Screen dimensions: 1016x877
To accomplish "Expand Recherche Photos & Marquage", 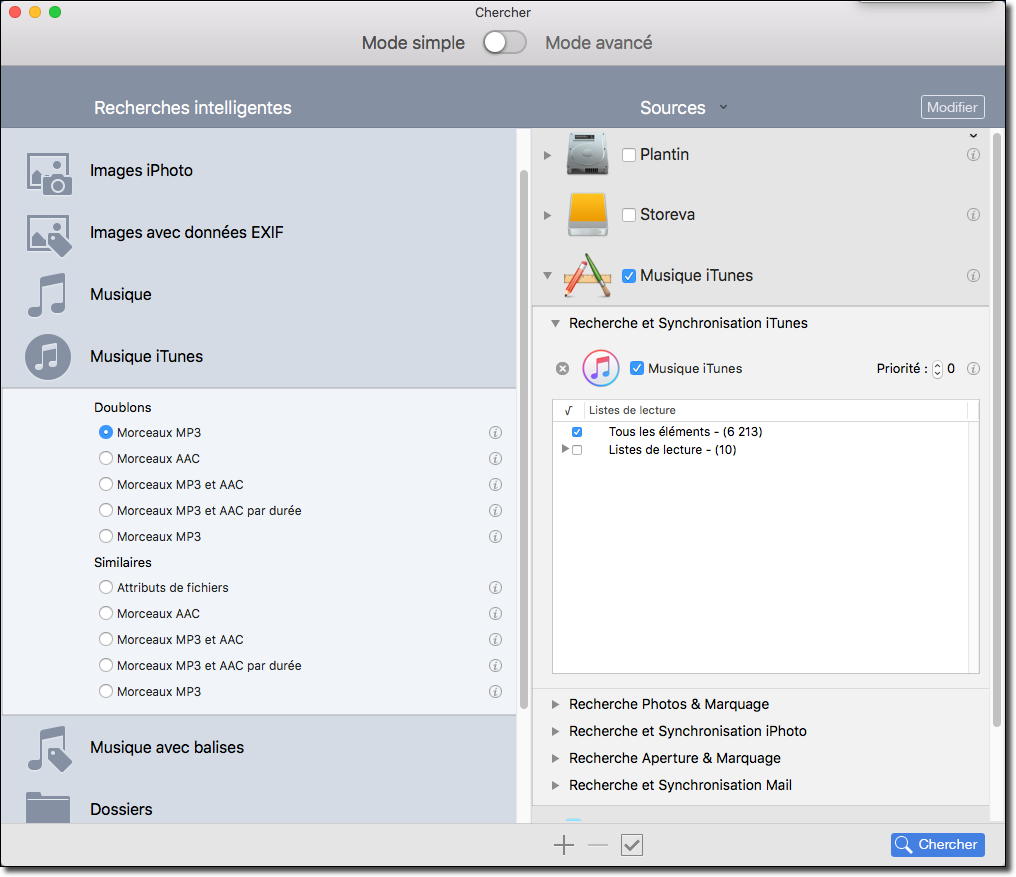I will (x=555, y=704).
